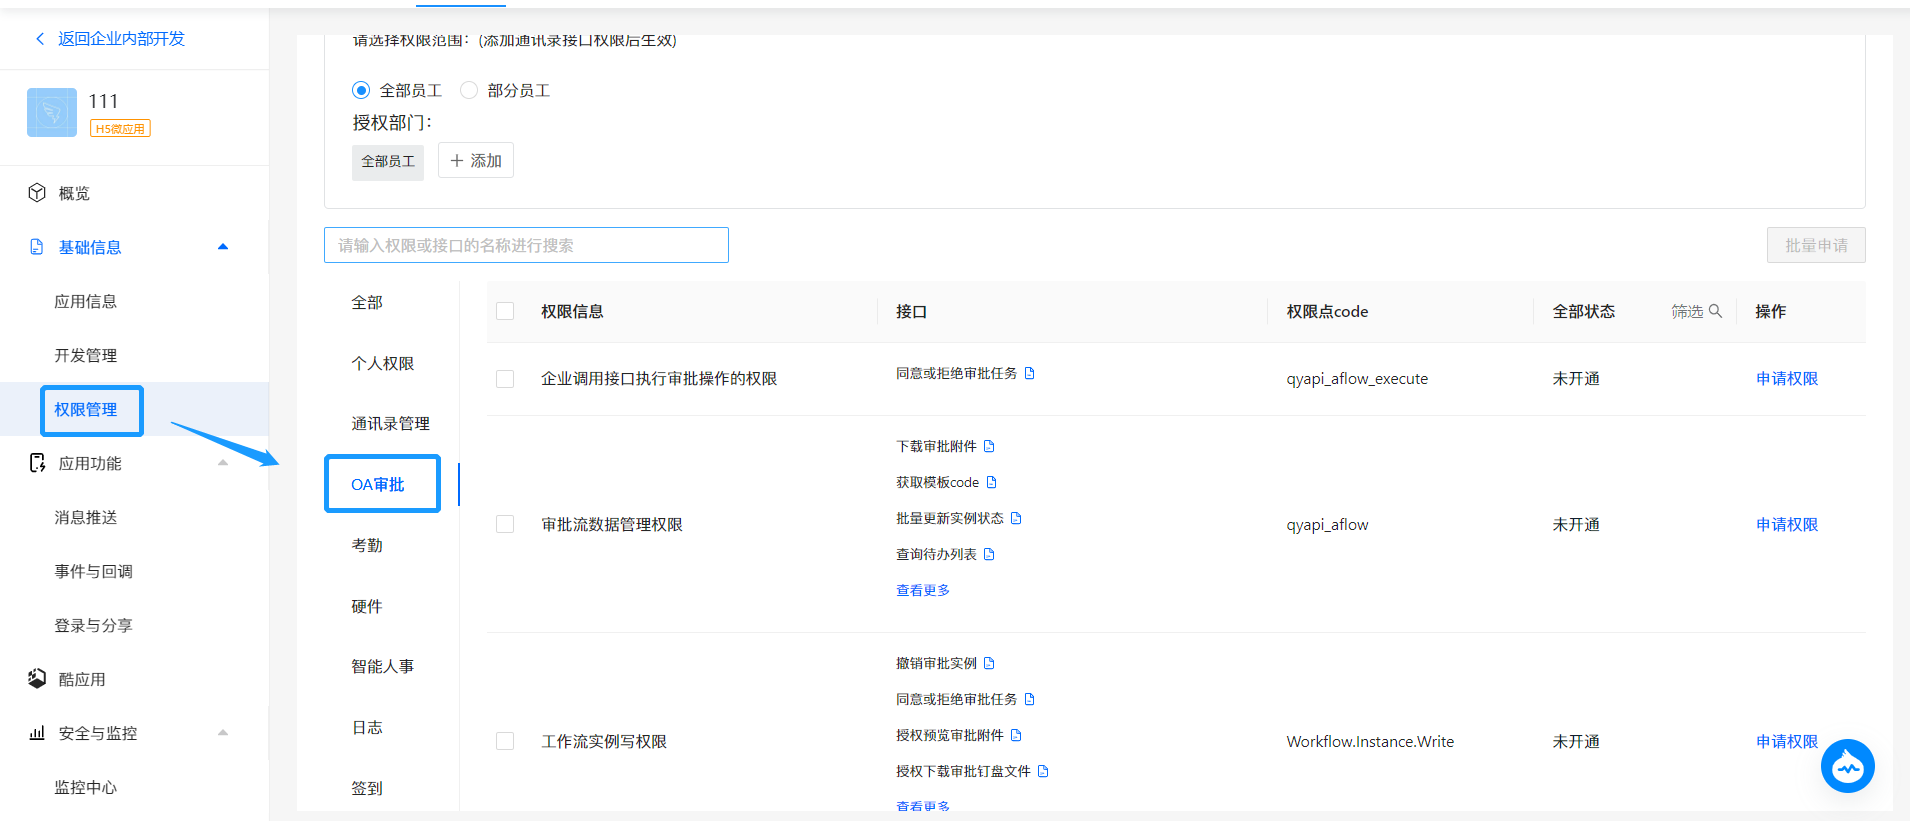Click the floating assistant chat icon

point(1847,767)
